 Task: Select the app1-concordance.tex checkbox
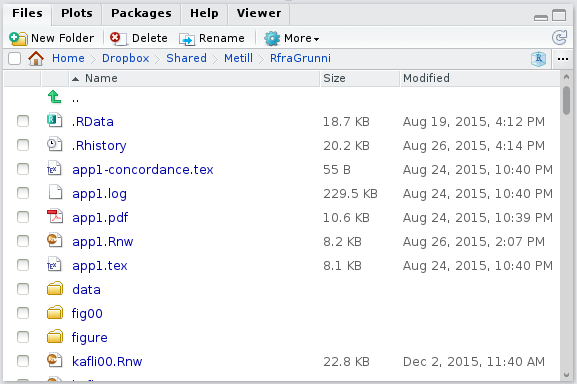23,169
